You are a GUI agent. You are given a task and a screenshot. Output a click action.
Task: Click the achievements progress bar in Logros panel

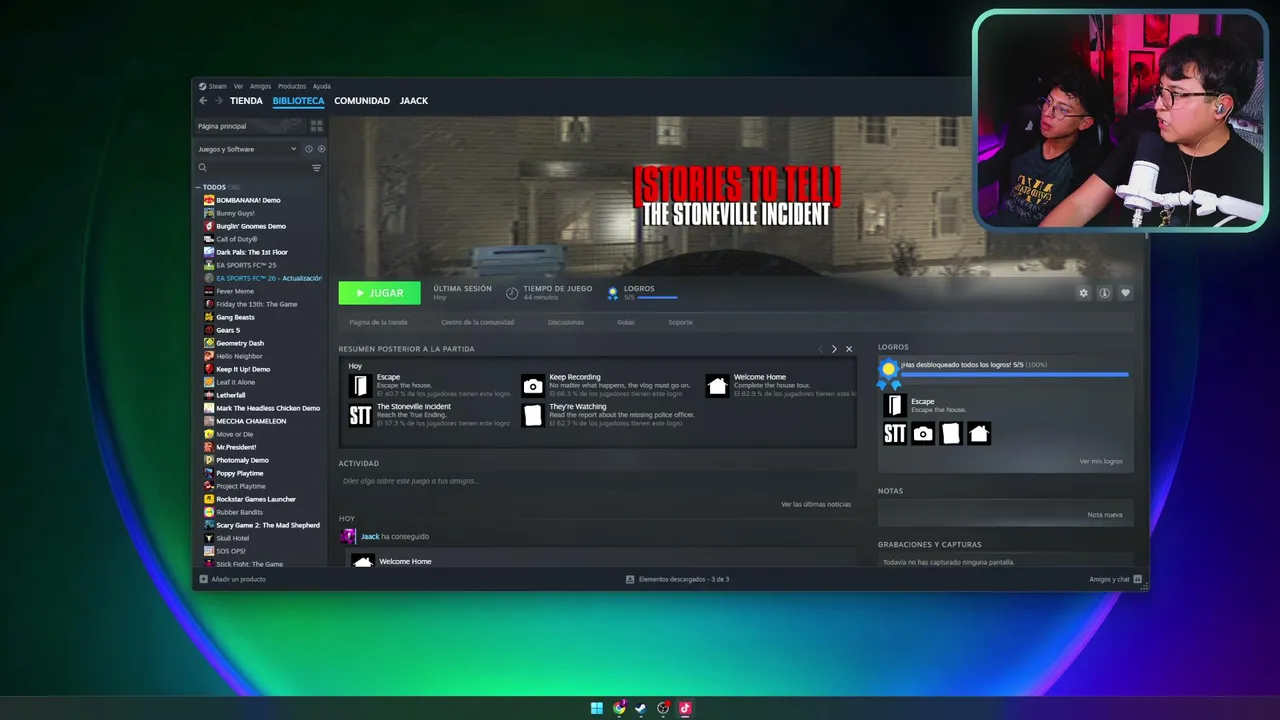tap(1014, 375)
